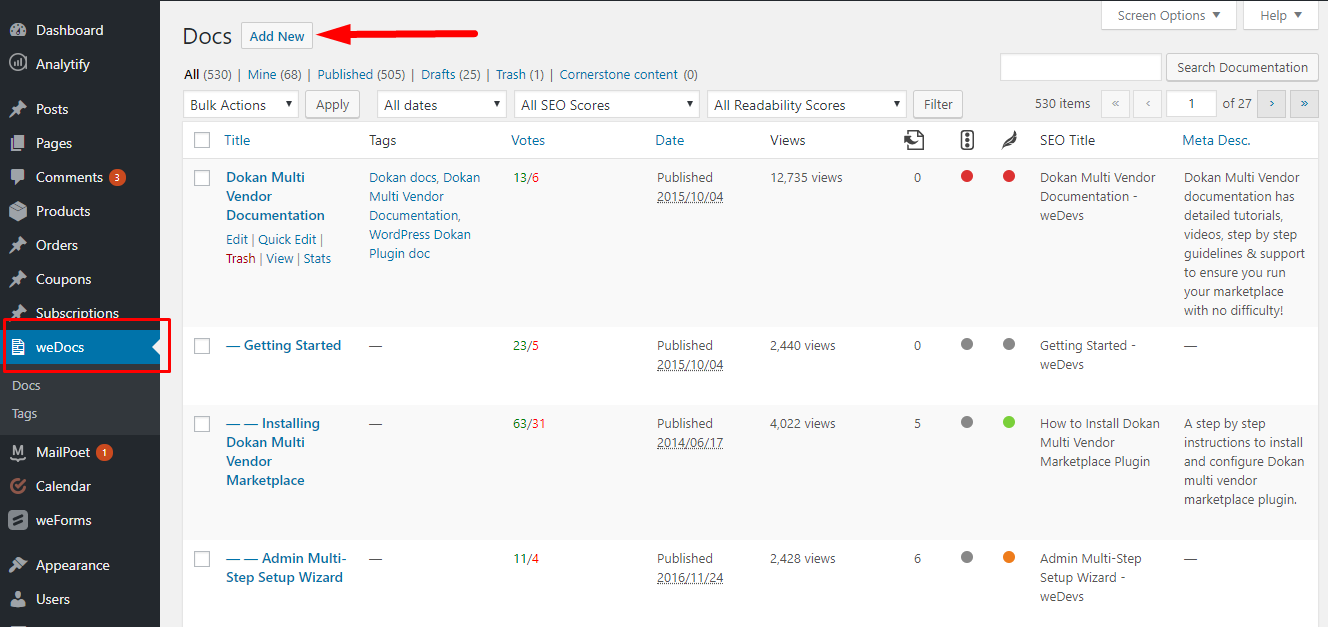Open the Tags submenu item
1328x627 pixels.
24,413
